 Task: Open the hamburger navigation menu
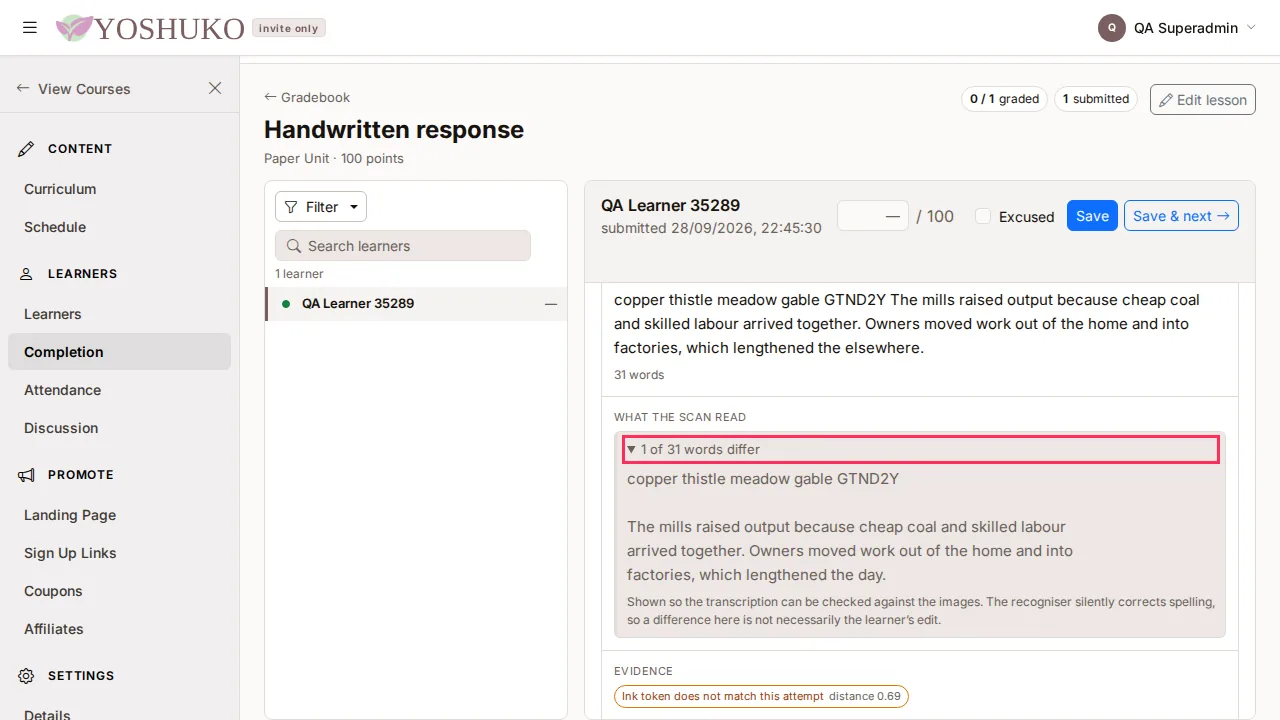(x=30, y=28)
